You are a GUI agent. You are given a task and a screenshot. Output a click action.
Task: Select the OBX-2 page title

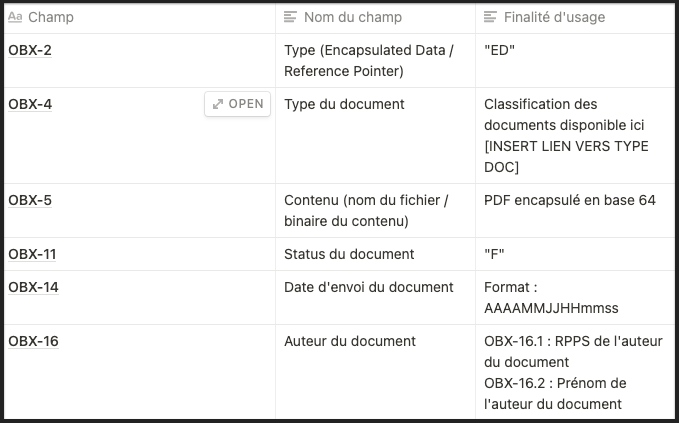tap(30, 50)
